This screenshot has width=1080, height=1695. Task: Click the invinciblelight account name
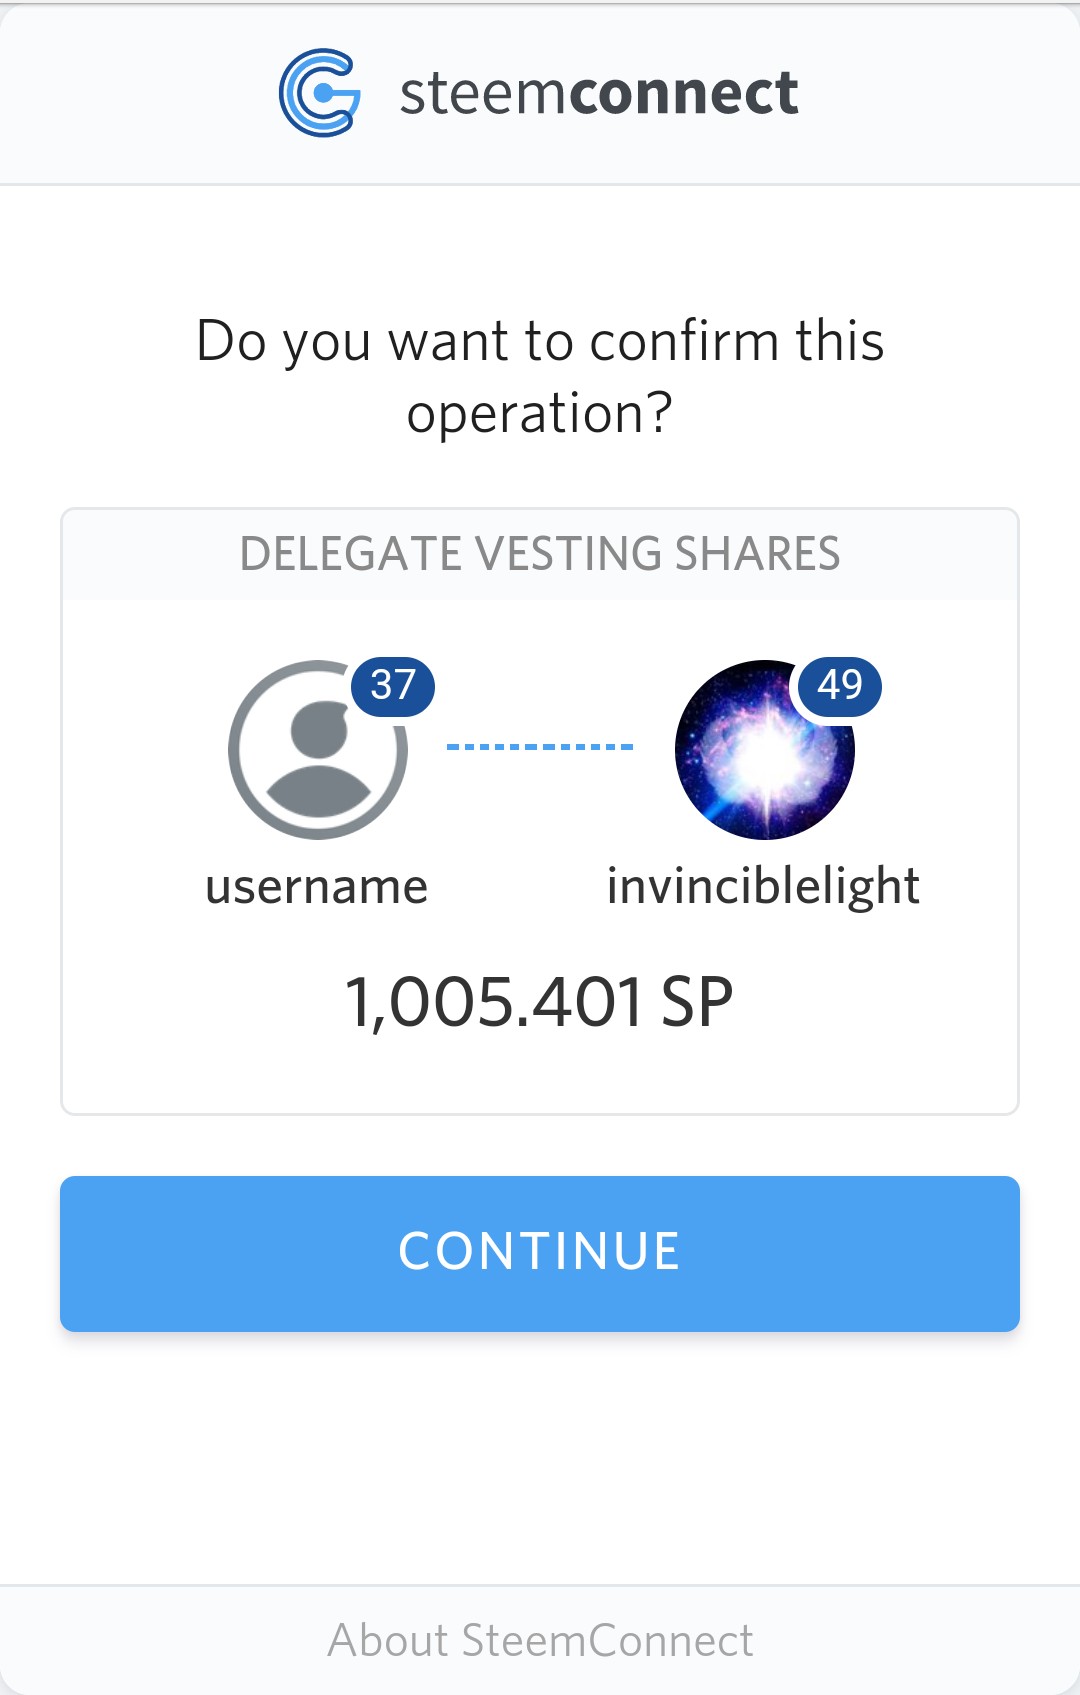click(x=763, y=887)
